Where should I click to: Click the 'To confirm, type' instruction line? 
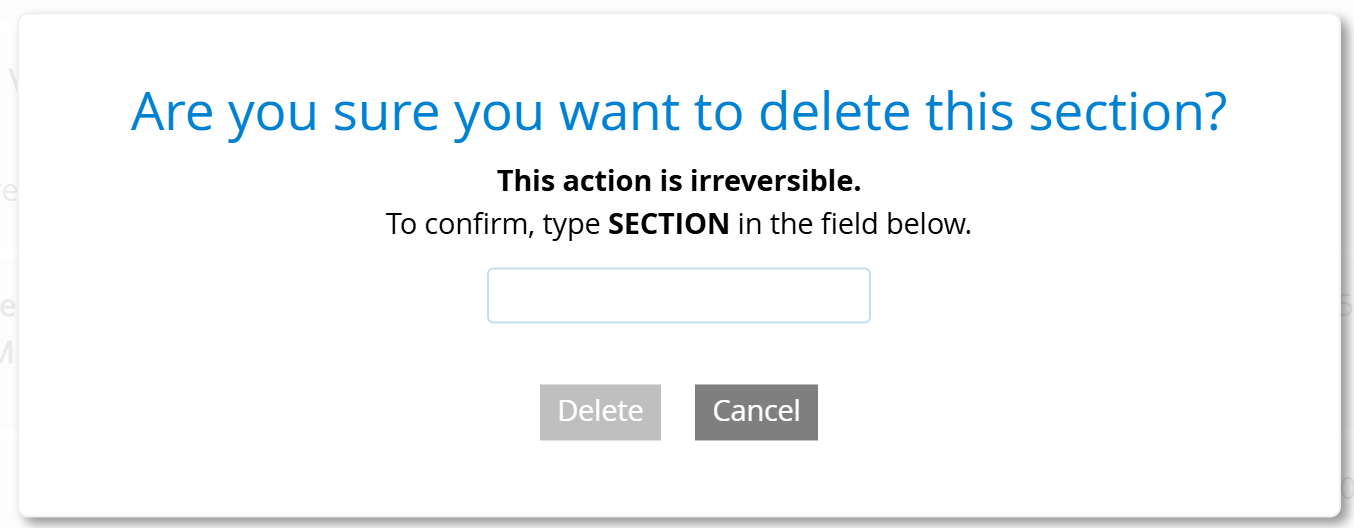coord(679,224)
